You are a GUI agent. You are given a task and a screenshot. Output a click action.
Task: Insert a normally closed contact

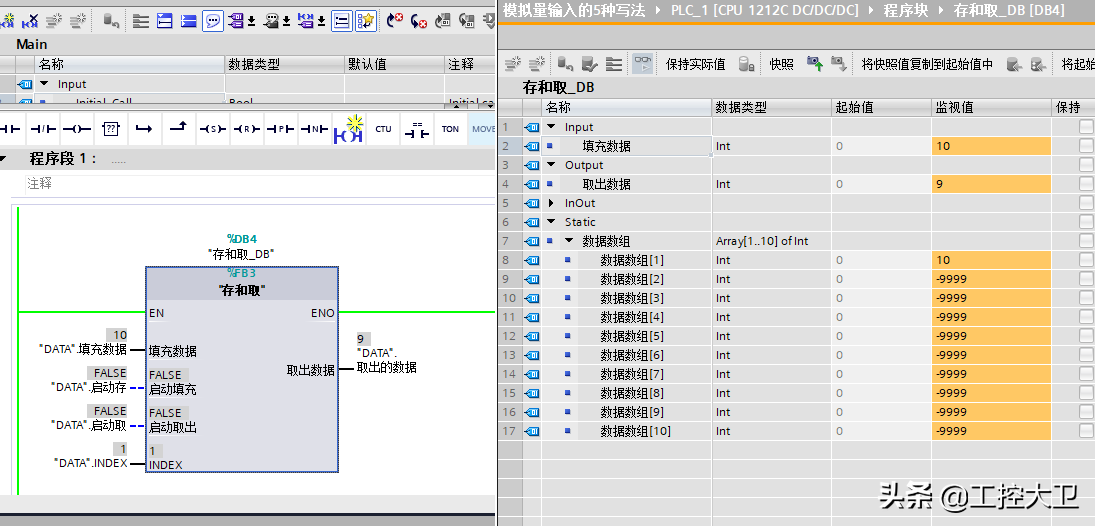point(43,129)
